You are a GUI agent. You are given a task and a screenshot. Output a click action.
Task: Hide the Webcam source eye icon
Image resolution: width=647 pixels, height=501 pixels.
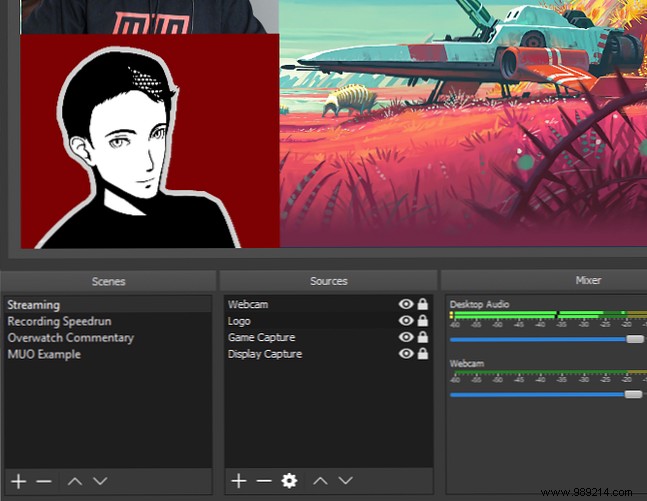pos(406,304)
